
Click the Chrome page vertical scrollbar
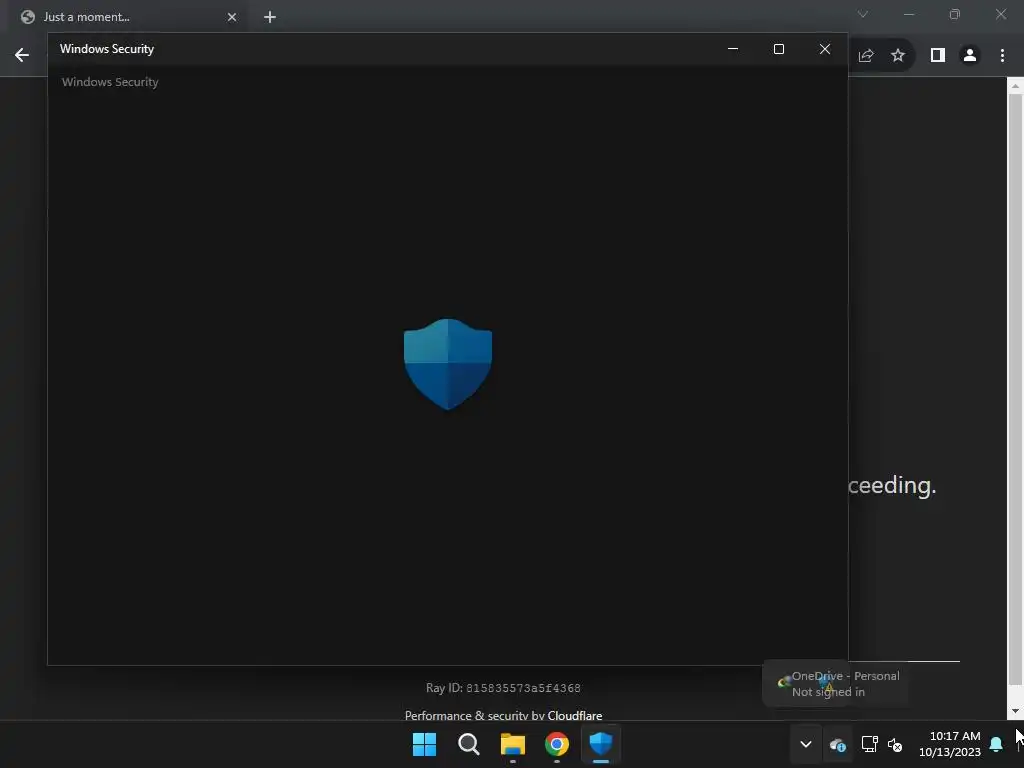(x=1015, y=391)
